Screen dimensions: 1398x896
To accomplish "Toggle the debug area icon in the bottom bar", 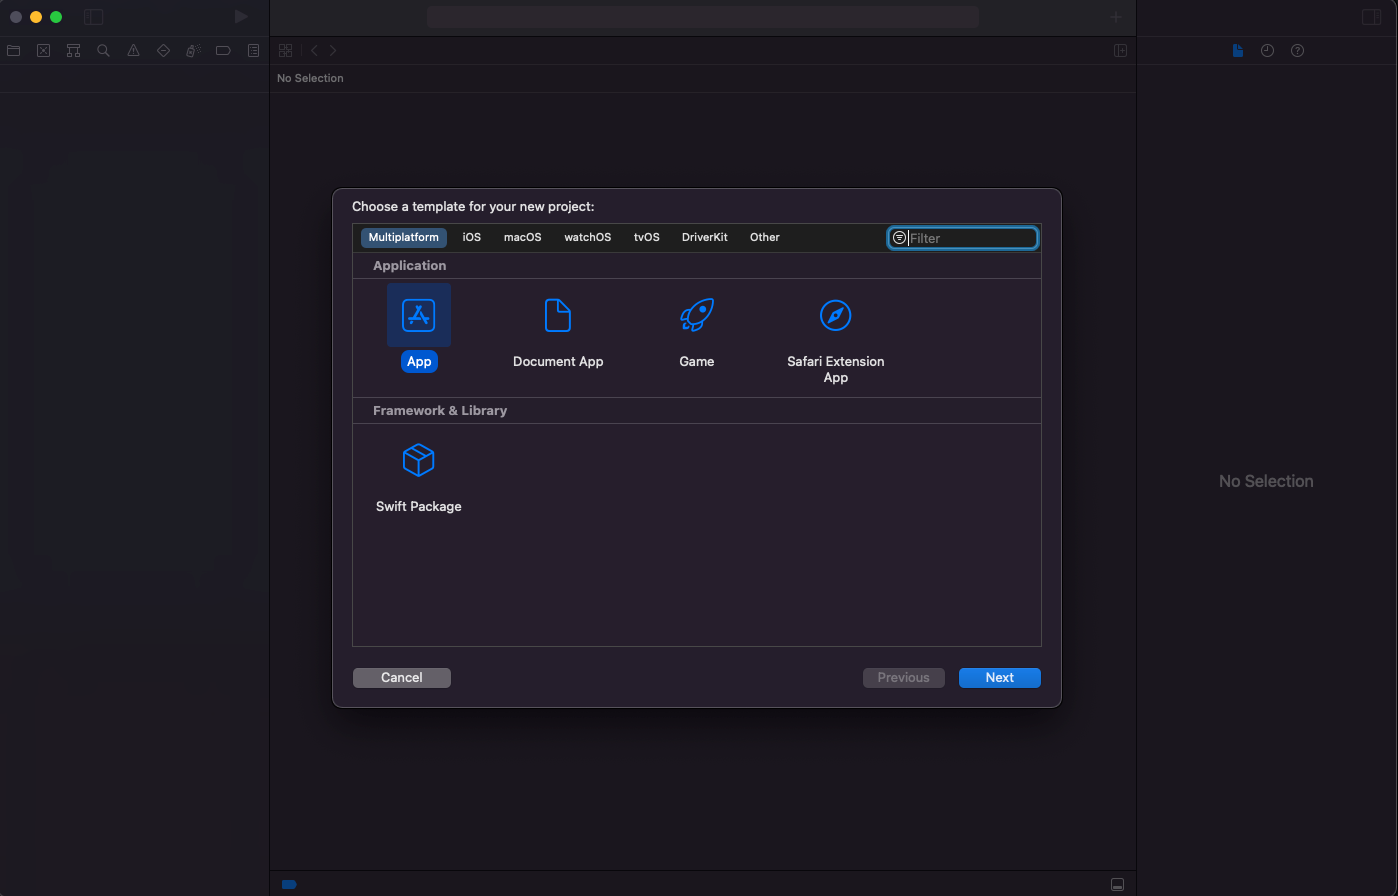I will click(1117, 884).
